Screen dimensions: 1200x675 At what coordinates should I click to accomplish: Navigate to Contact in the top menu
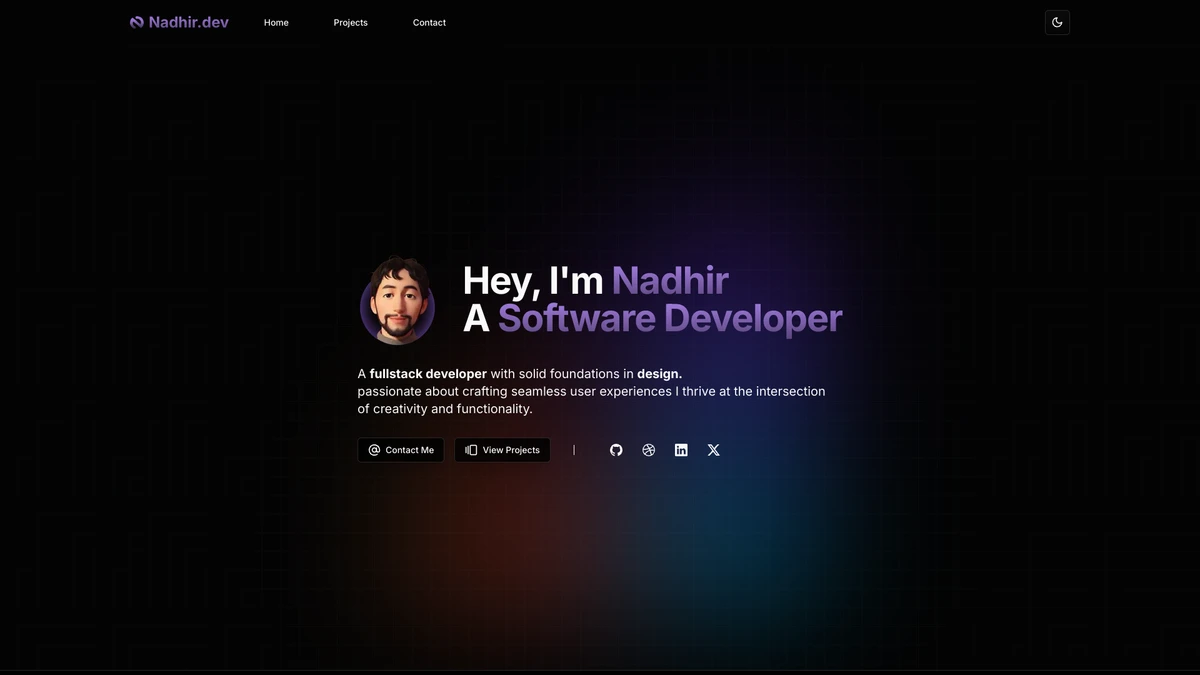(x=429, y=22)
